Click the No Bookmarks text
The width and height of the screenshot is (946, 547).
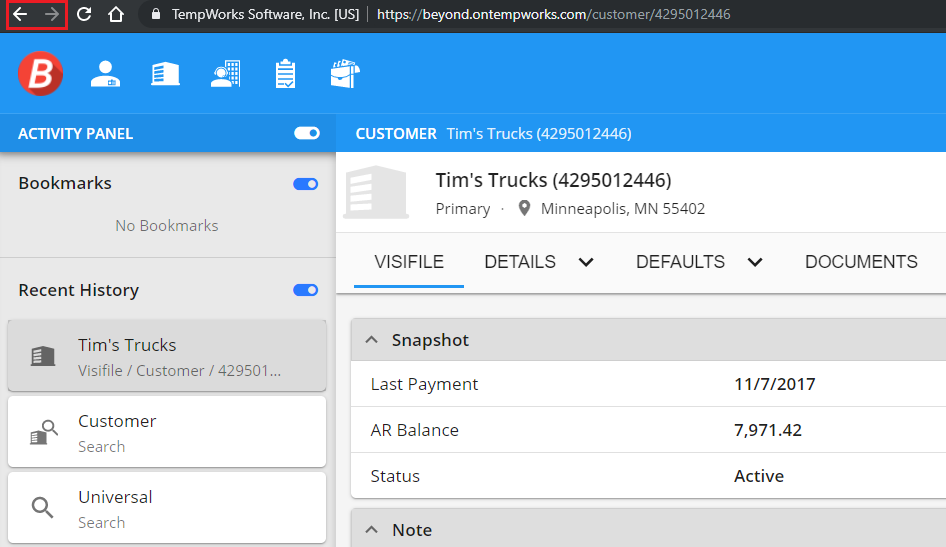(167, 226)
